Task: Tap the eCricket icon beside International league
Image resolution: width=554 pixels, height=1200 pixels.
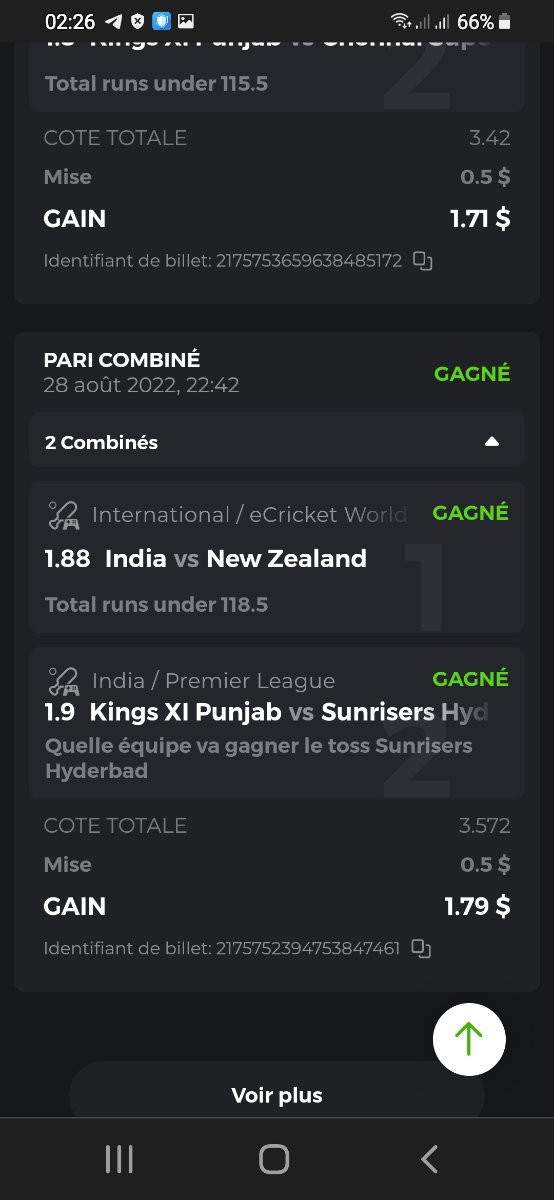Action: point(64,516)
